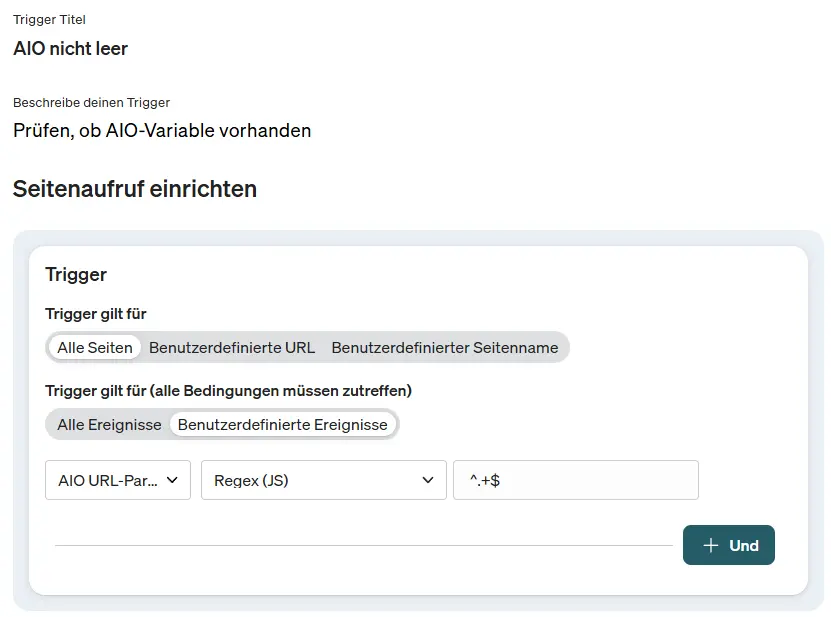Click the regex pattern field containing ^.+$

(575, 480)
